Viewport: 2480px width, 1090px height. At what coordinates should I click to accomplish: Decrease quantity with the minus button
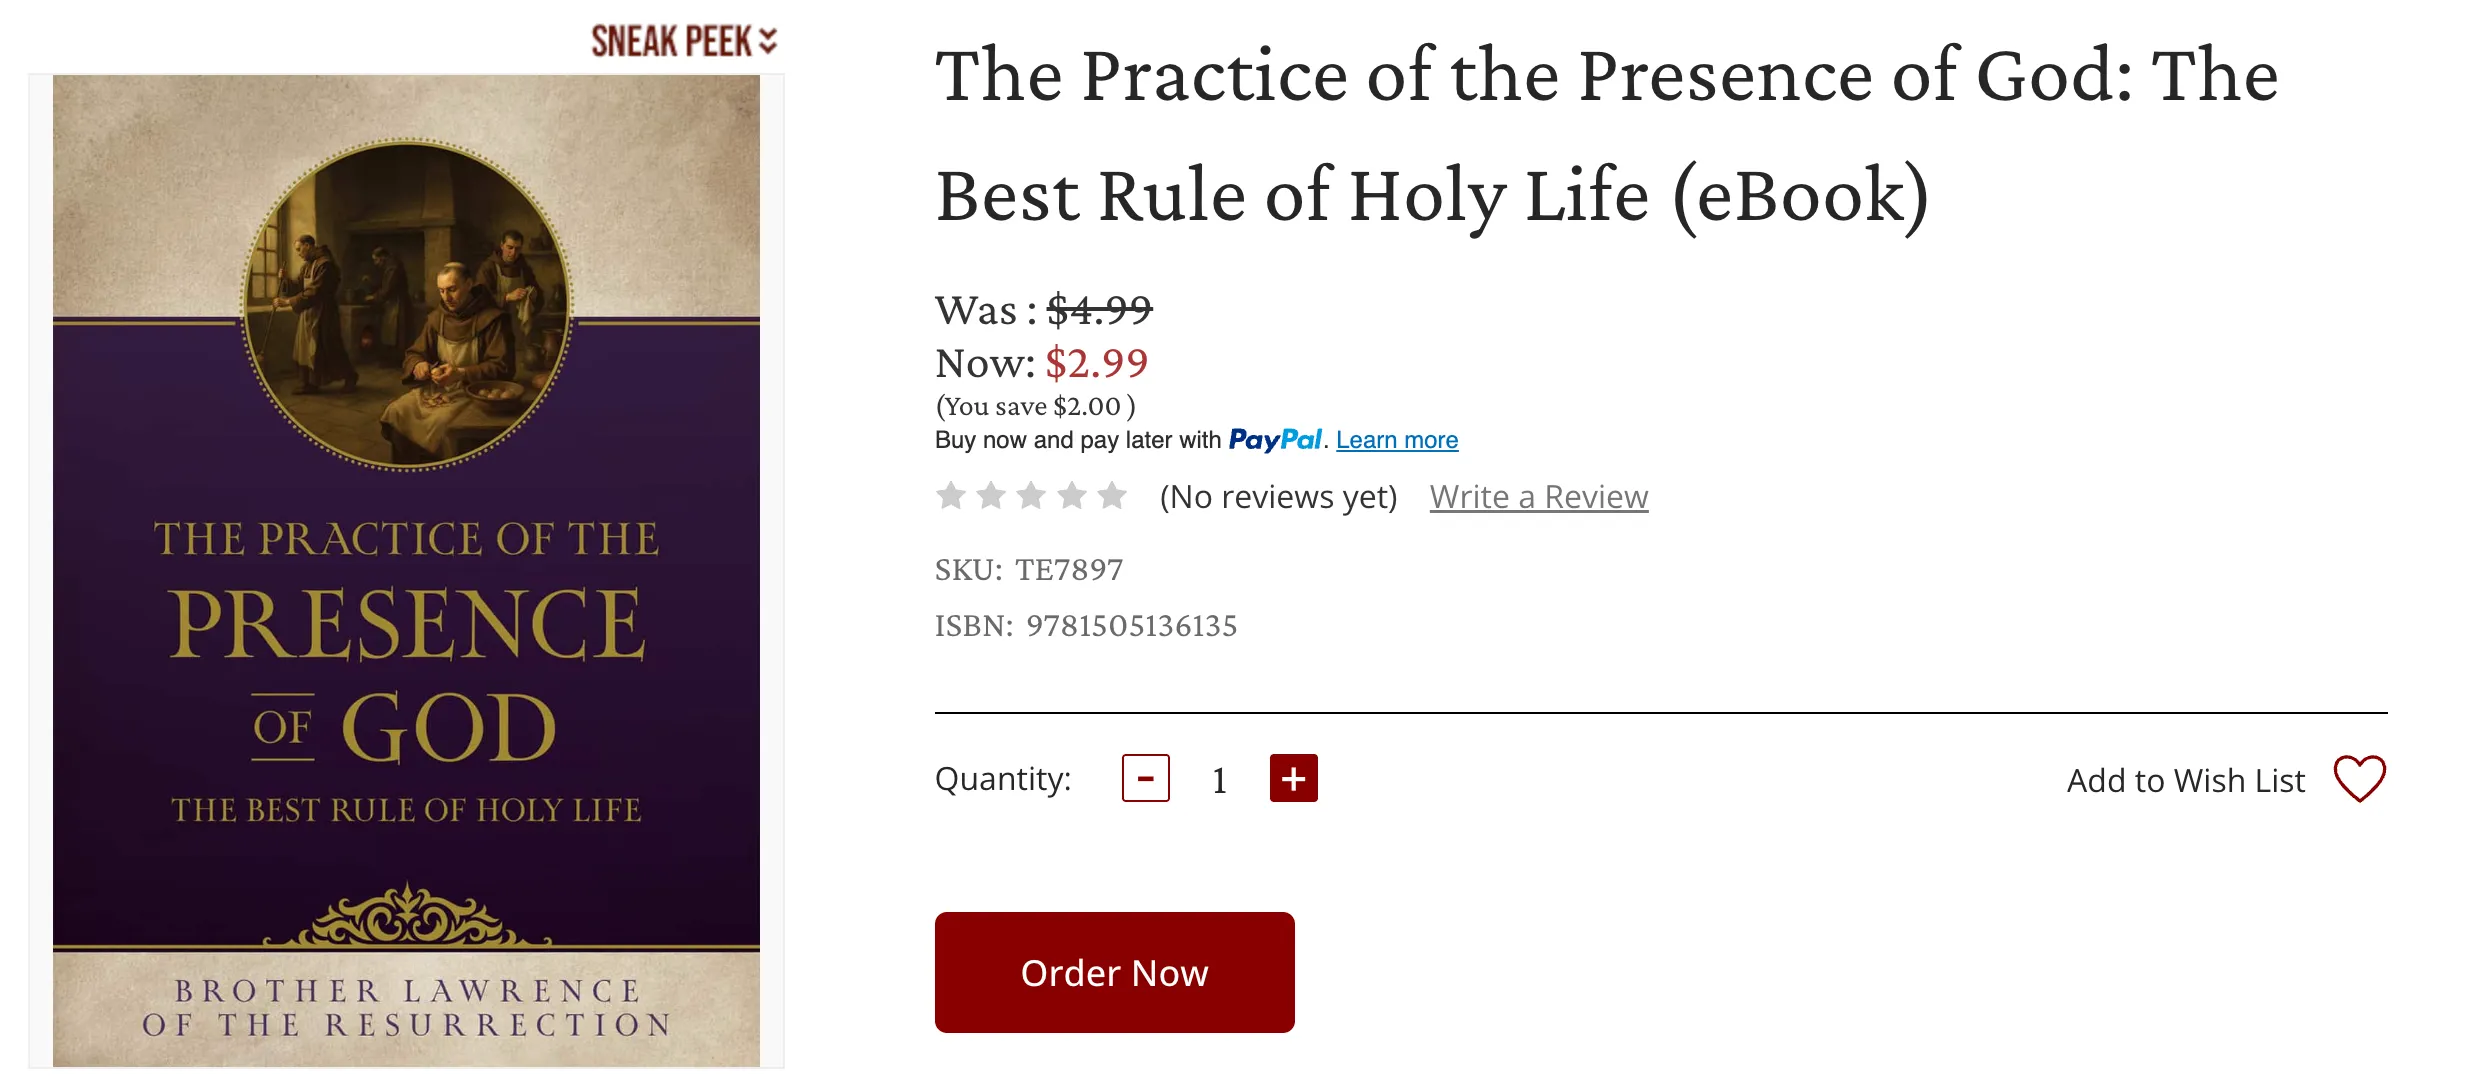[1145, 778]
